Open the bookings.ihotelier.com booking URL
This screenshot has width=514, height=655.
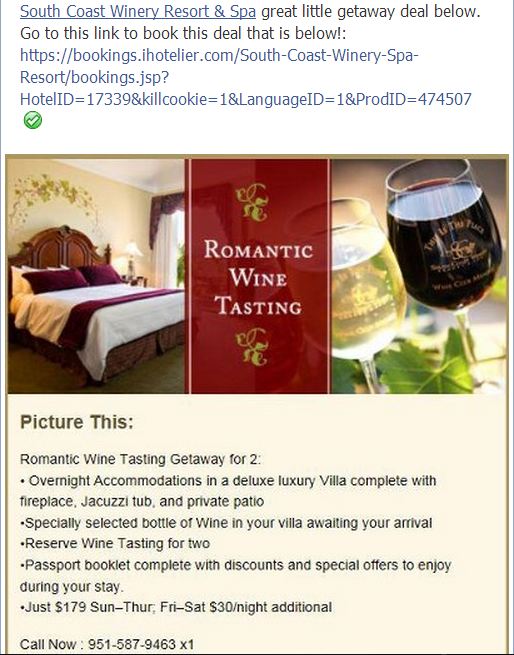tap(246, 77)
